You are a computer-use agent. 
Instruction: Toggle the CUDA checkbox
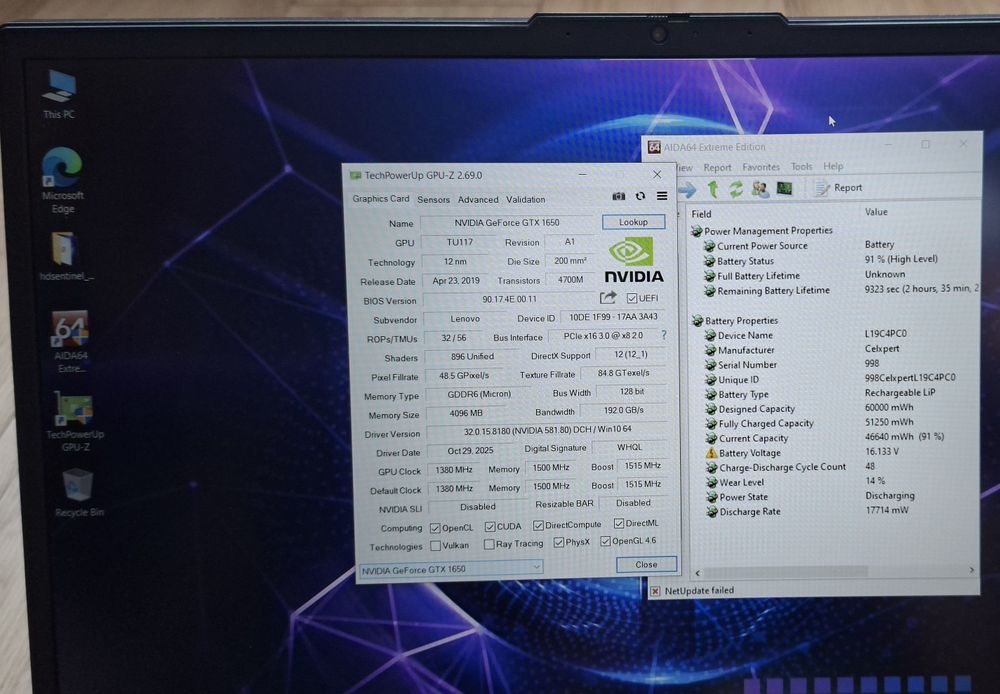(x=490, y=526)
